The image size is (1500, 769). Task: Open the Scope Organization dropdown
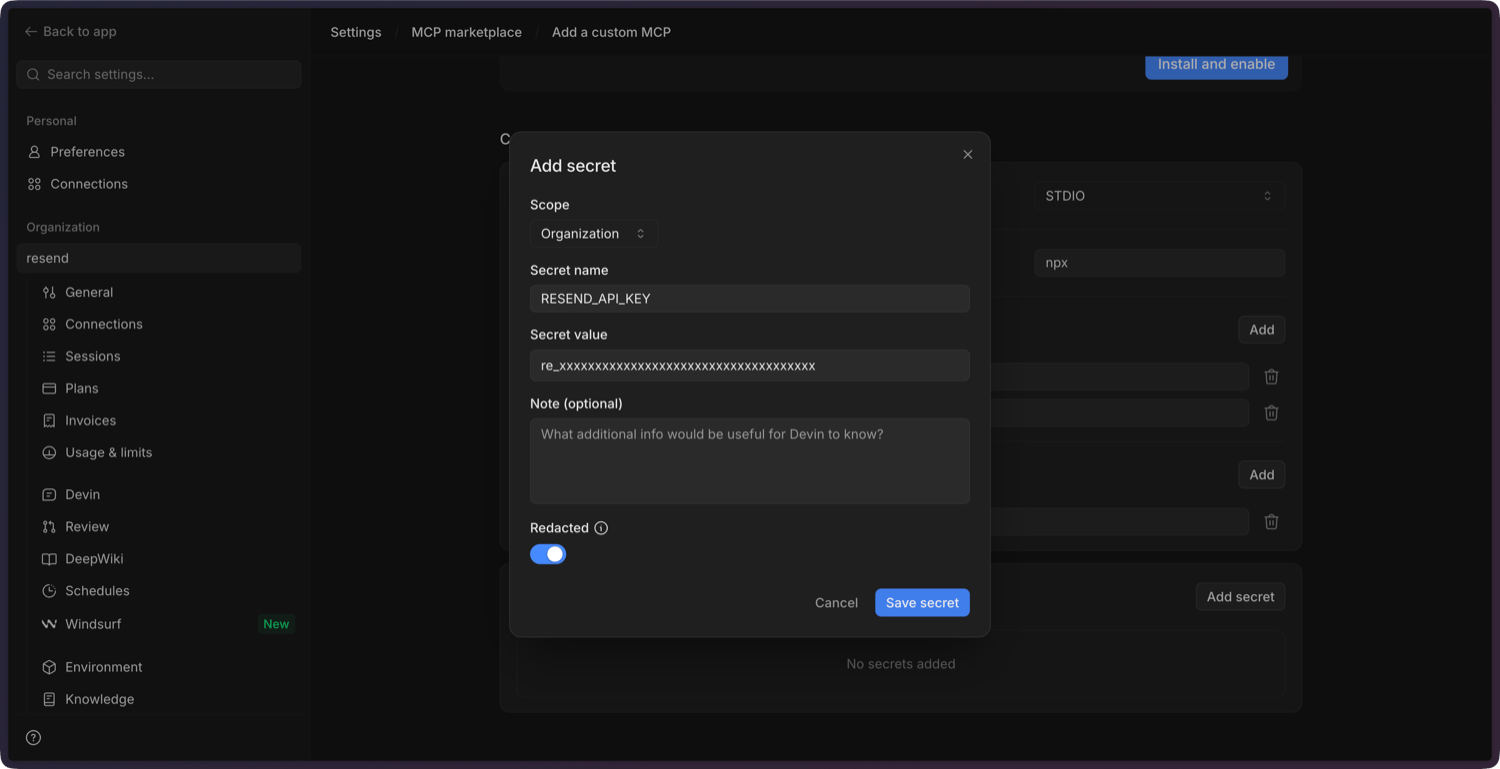(594, 234)
